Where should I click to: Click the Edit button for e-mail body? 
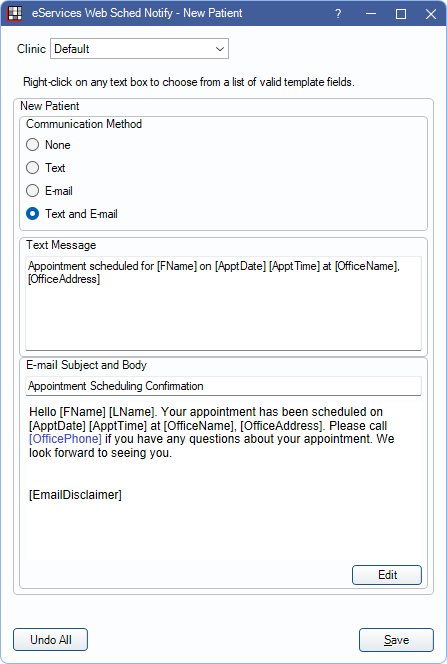click(x=387, y=575)
